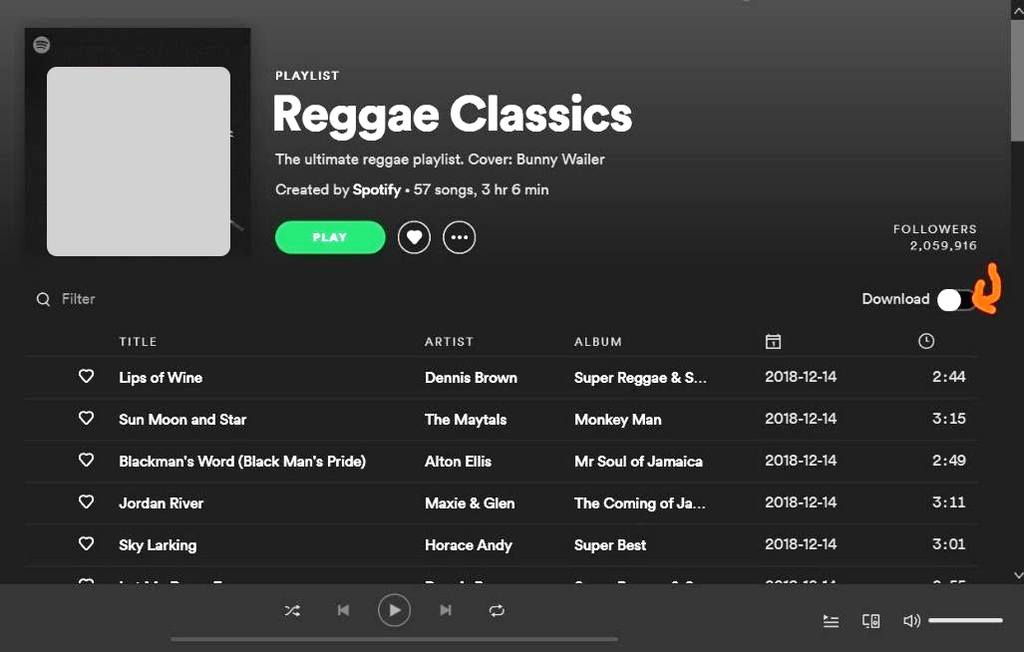Open album The Coming of Ja...
This screenshot has height=652, width=1024.
pos(639,503)
